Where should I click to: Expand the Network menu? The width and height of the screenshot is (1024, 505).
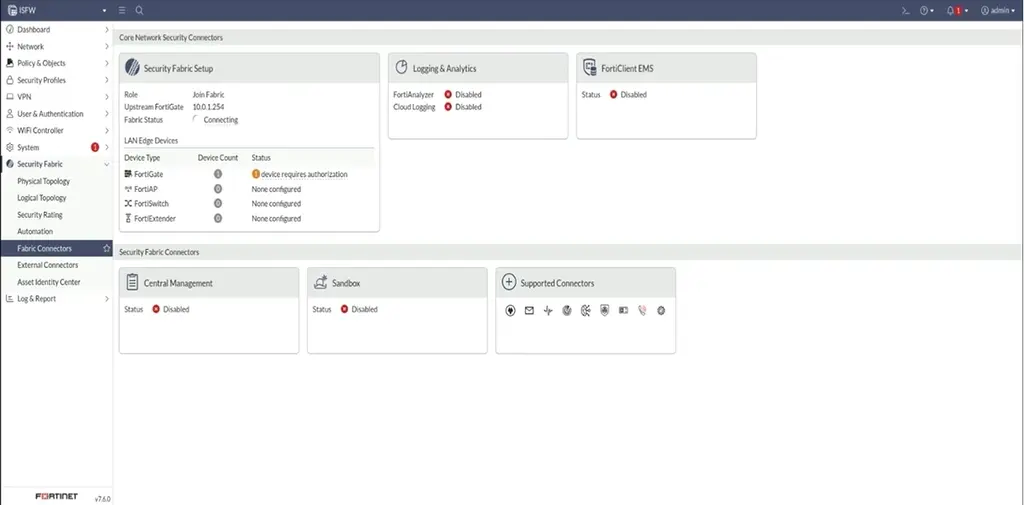(x=56, y=46)
